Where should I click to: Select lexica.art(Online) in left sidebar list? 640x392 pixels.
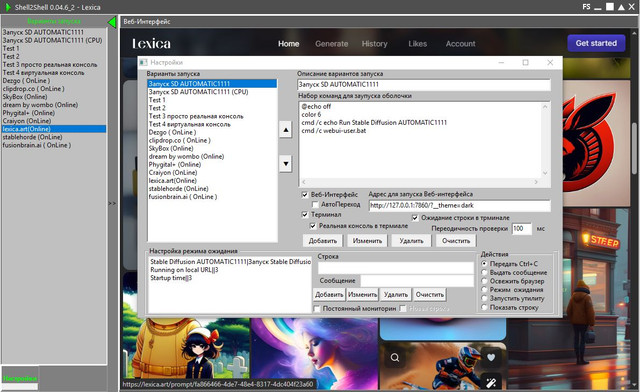tap(54, 129)
